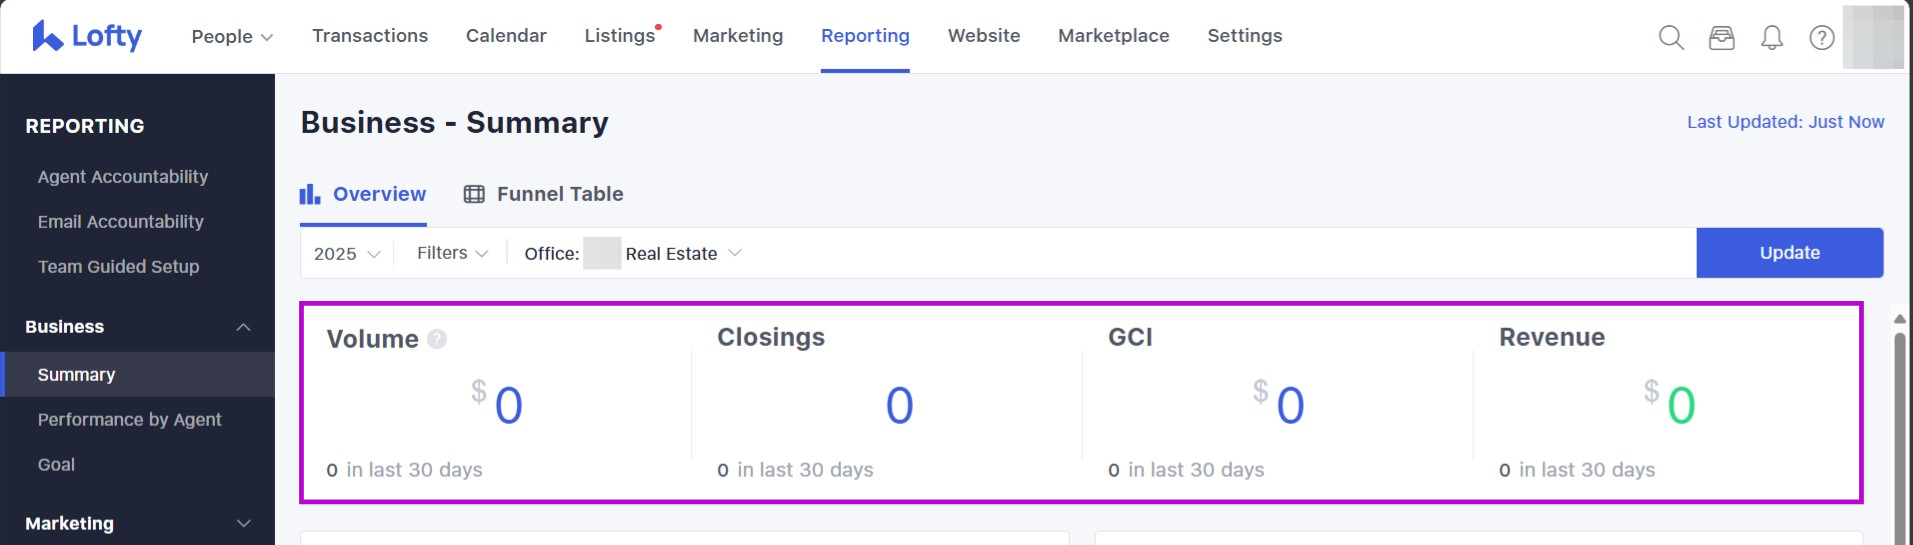Viewport: 1913px width, 545px height.
Task: Click the Last Updated: Just Now link
Action: (1785, 122)
